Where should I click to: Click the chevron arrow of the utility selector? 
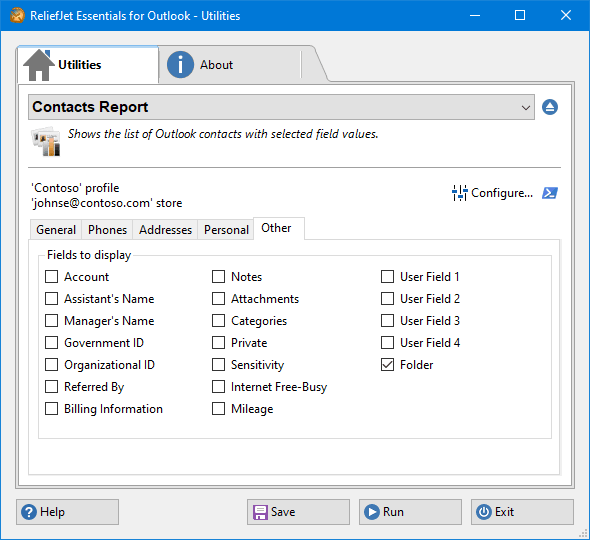point(526,108)
